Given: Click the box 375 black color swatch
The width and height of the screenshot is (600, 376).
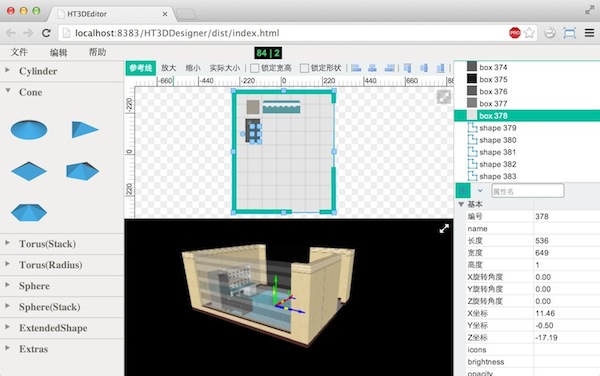Looking at the screenshot, I should (472, 79).
